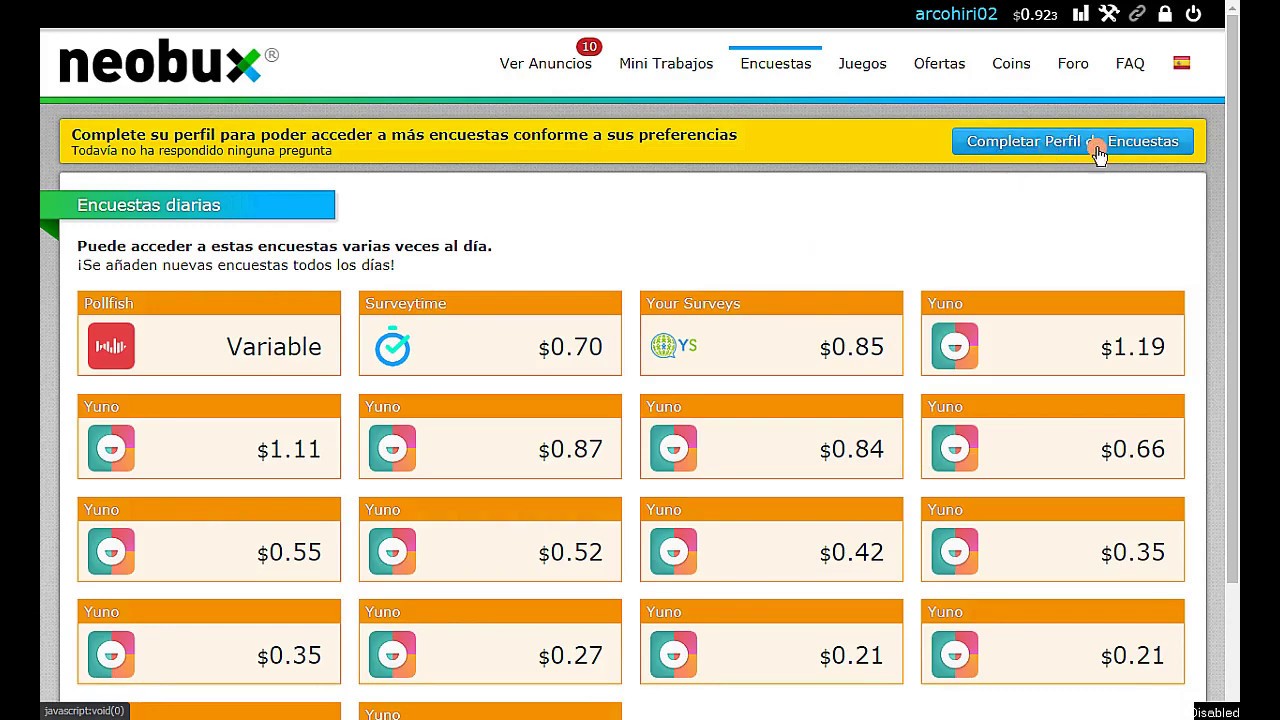Screen dimensions: 1280x720
Task: Click the Yuno icon on the $0.42 card
Action: point(674,552)
